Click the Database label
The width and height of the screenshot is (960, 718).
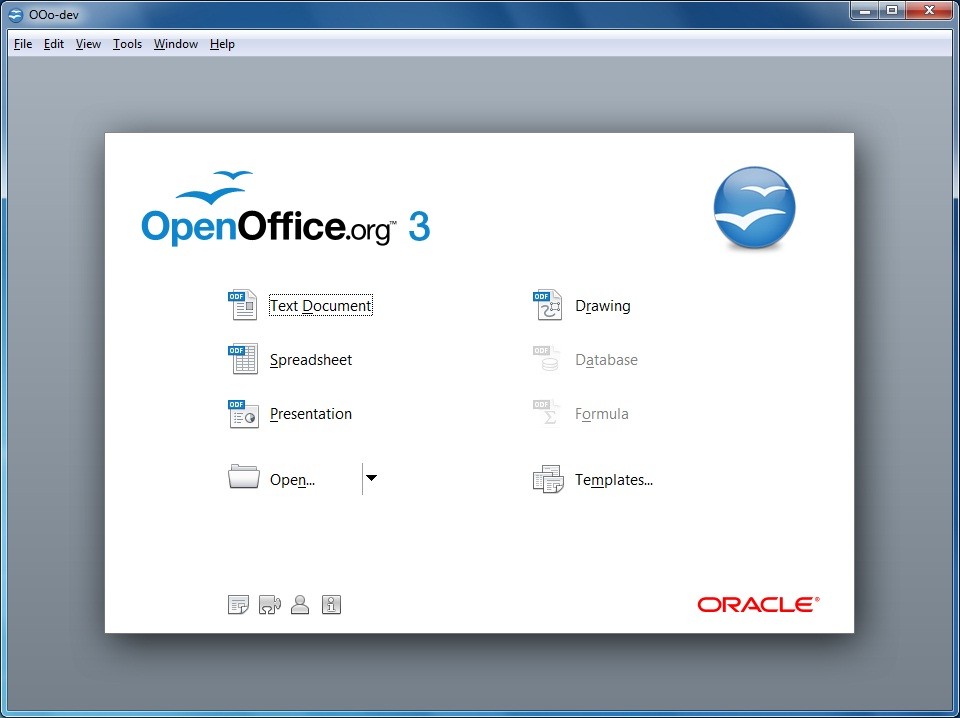click(606, 360)
